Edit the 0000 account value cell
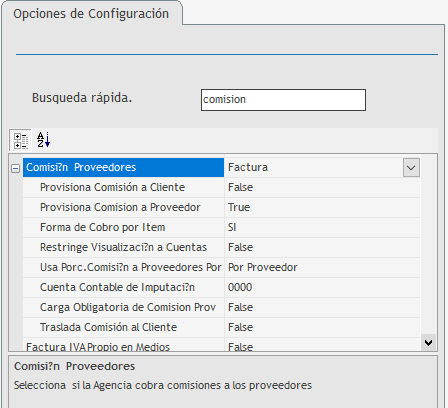The image size is (448, 408). 322,287
